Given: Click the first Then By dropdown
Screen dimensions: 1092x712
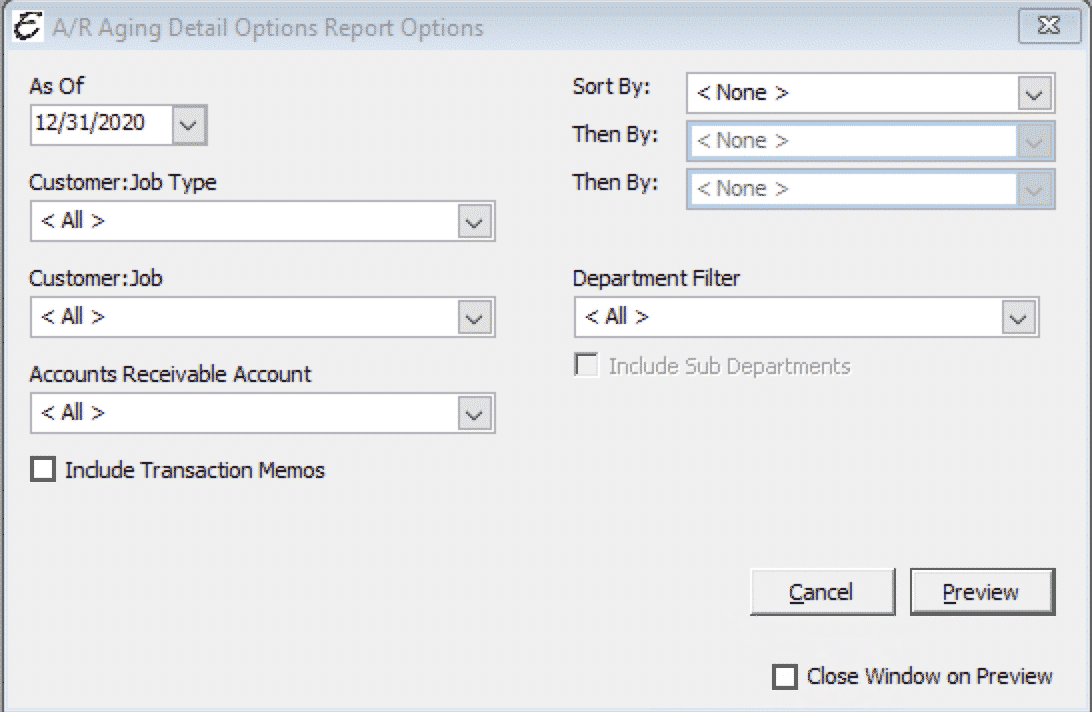Looking at the screenshot, I should click(869, 142).
